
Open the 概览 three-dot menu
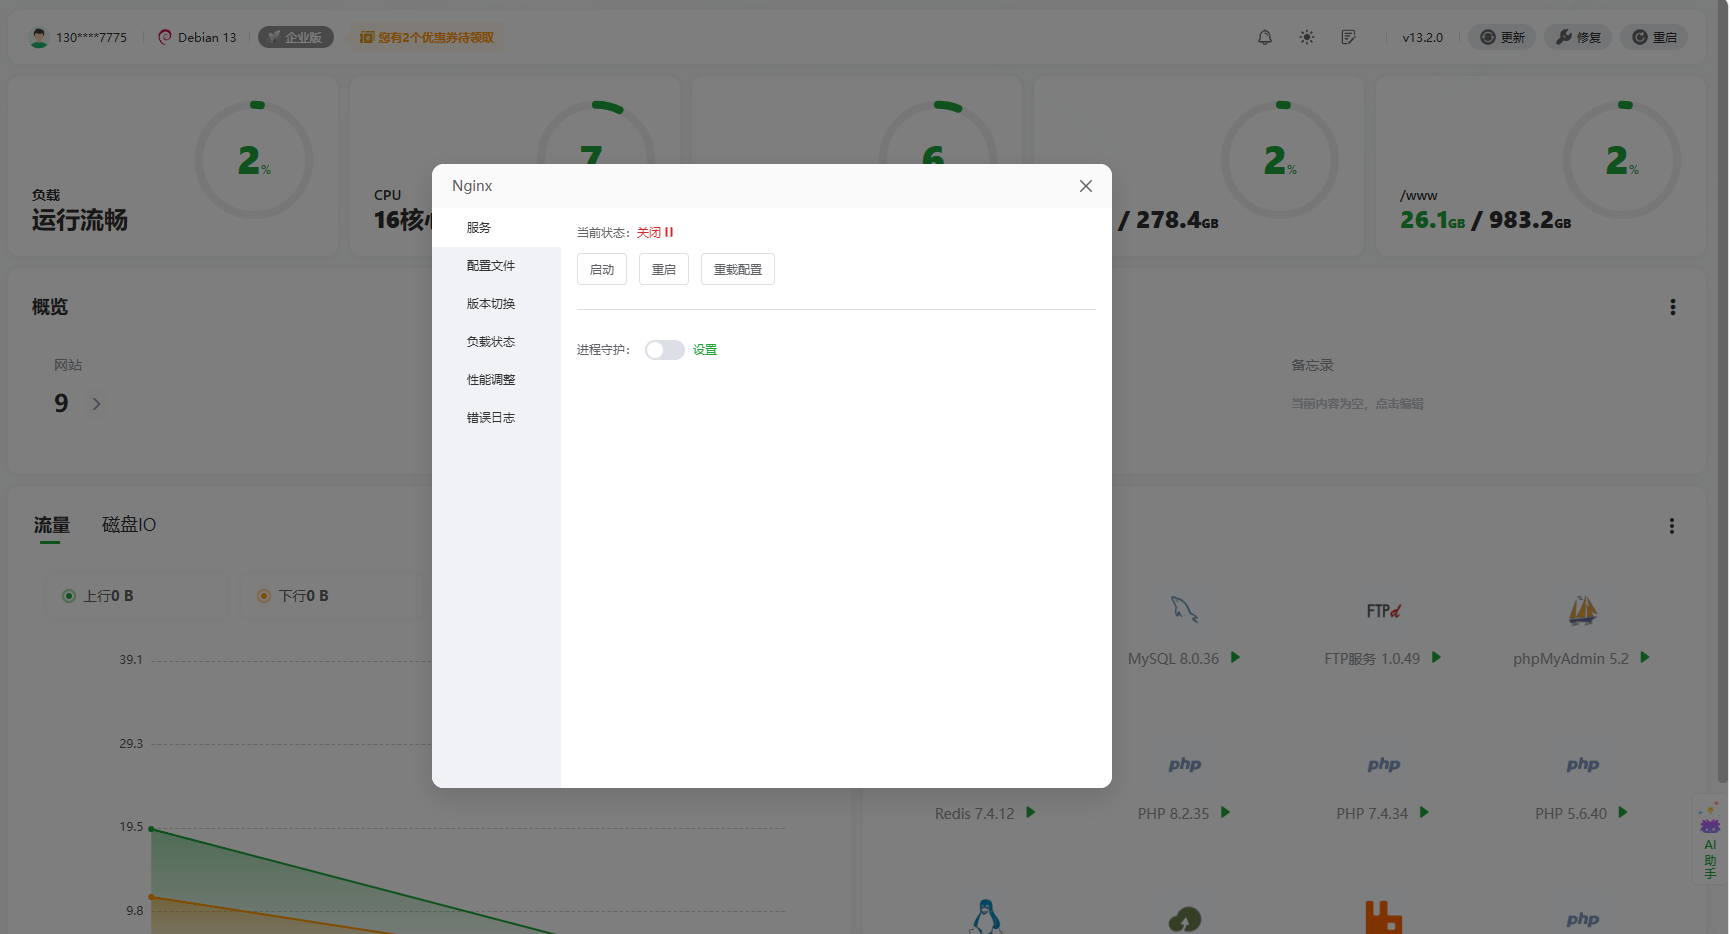[1672, 307]
